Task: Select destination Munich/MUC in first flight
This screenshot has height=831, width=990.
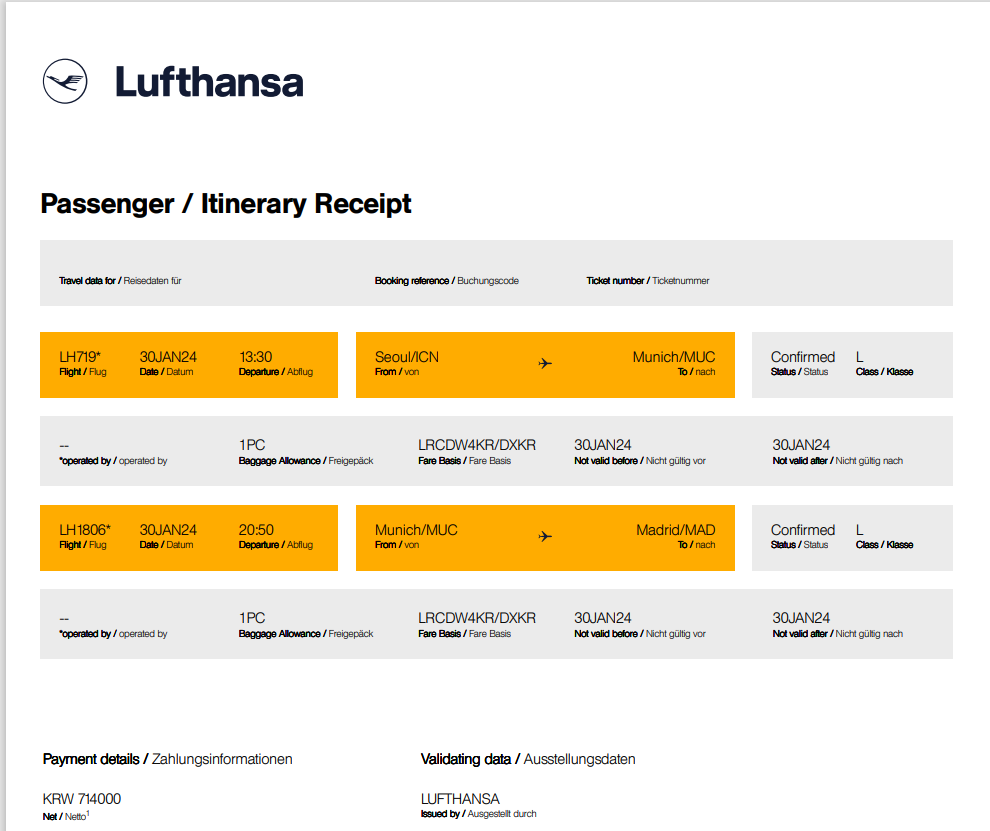Action: (x=674, y=357)
